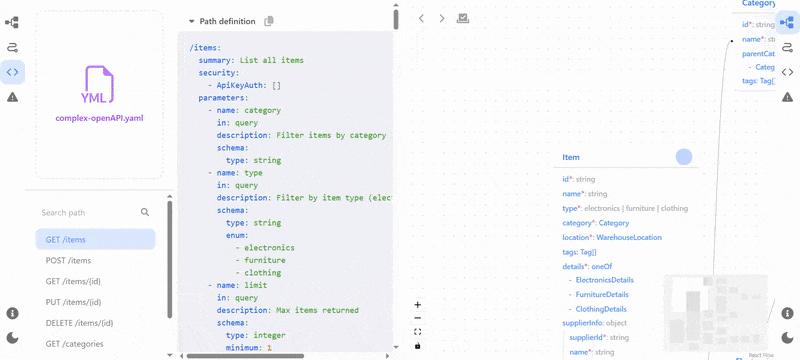Viewport: 800px width, 360px height.
Task: Click the checkmark tray icon in canvas toolbar
Action: point(463,18)
